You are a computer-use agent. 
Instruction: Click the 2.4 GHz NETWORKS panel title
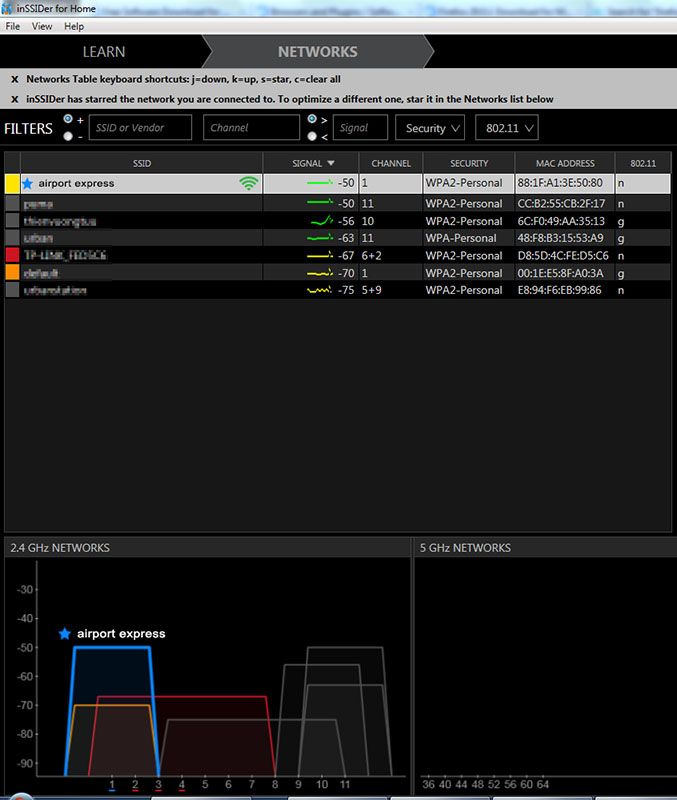(x=60, y=548)
